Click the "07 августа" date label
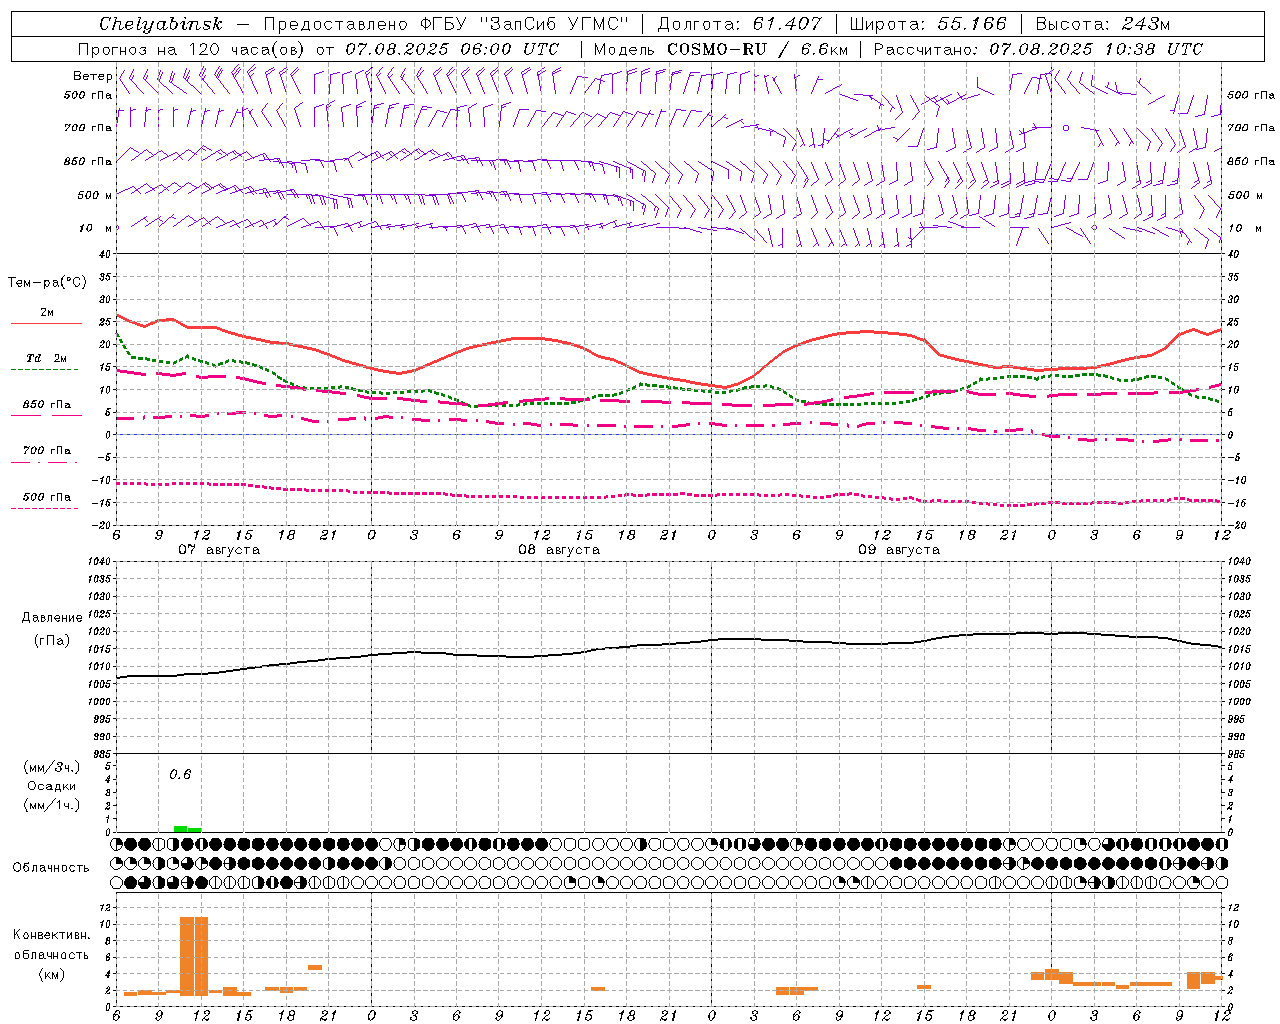1280x1024 pixels. [219, 550]
